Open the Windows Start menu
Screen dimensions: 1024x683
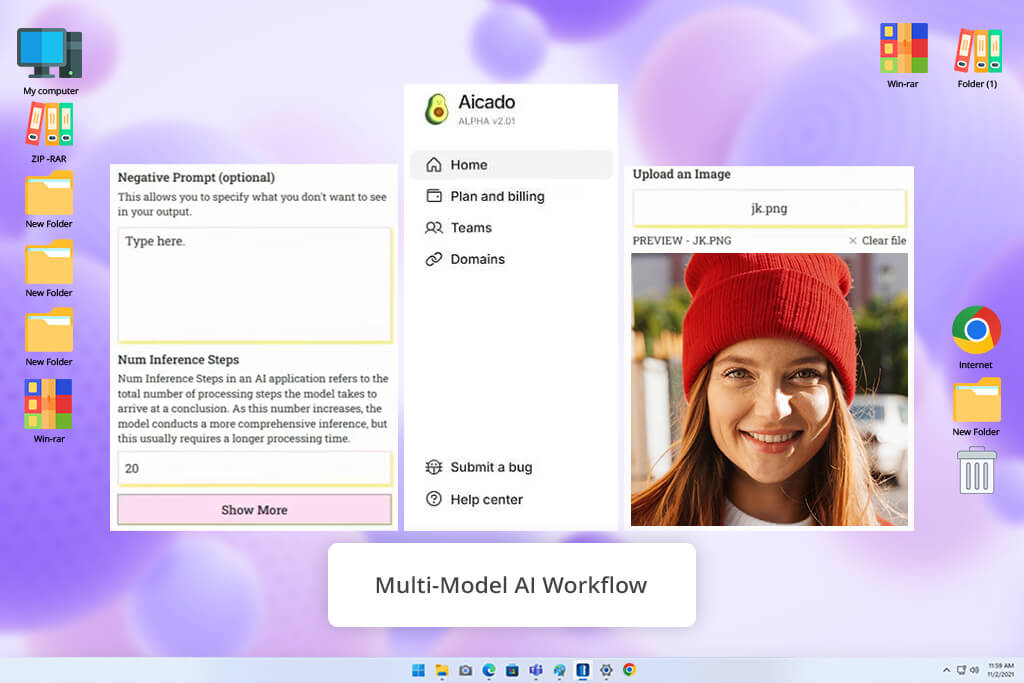419,670
